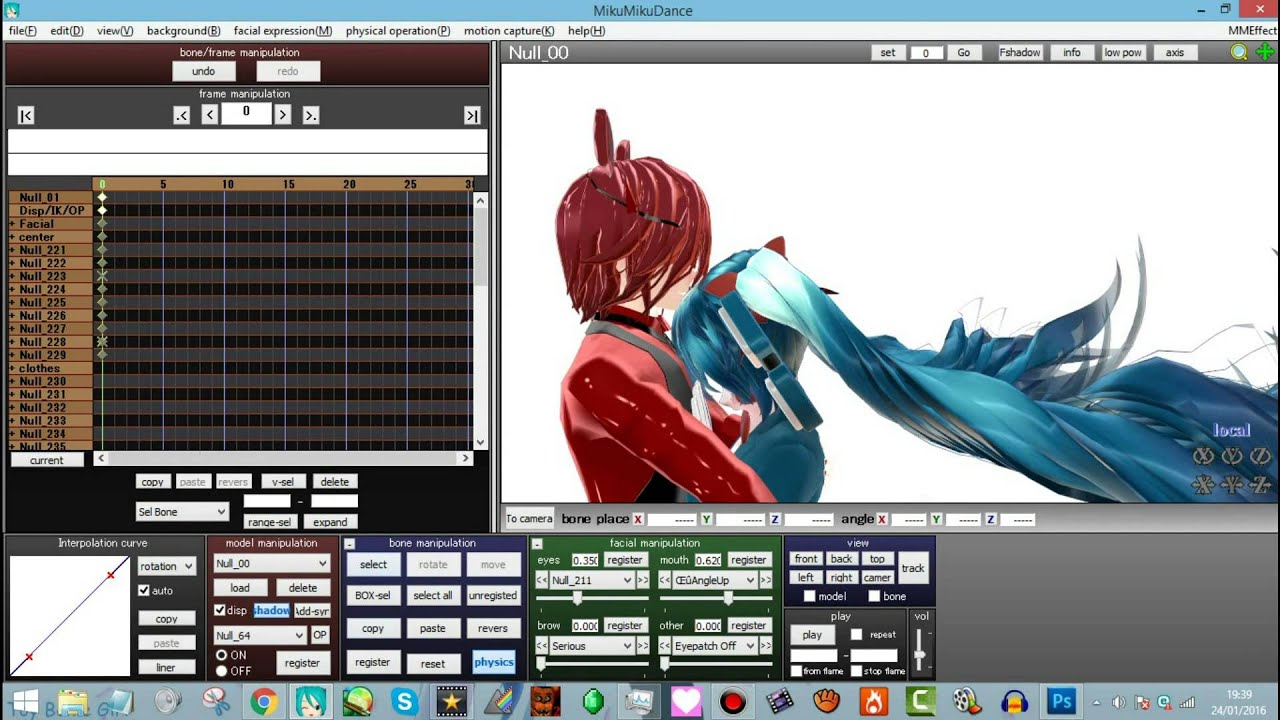Viewport: 1280px width, 720px height.
Task: Open the Eyepatch Off dropdown
Action: pyautogui.click(x=714, y=646)
